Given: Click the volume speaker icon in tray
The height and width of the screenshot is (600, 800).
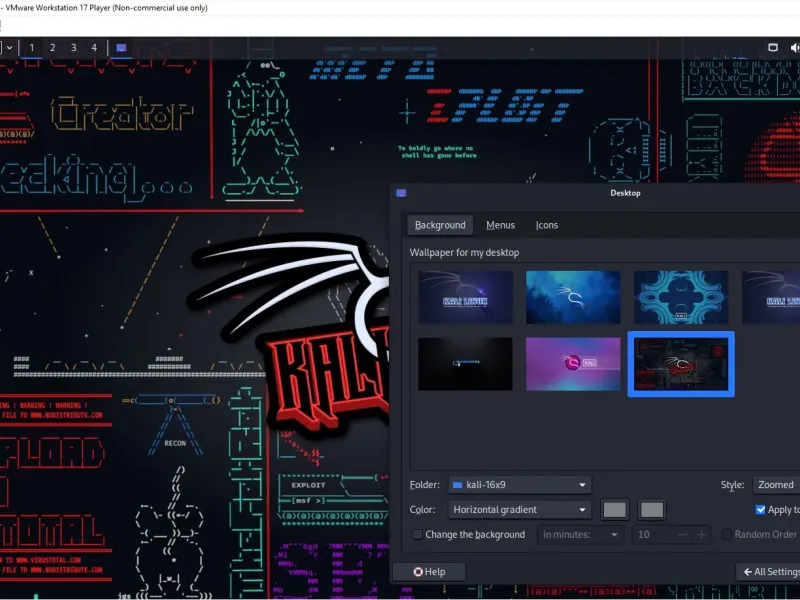Looking at the screenshot, I should 795,47.
